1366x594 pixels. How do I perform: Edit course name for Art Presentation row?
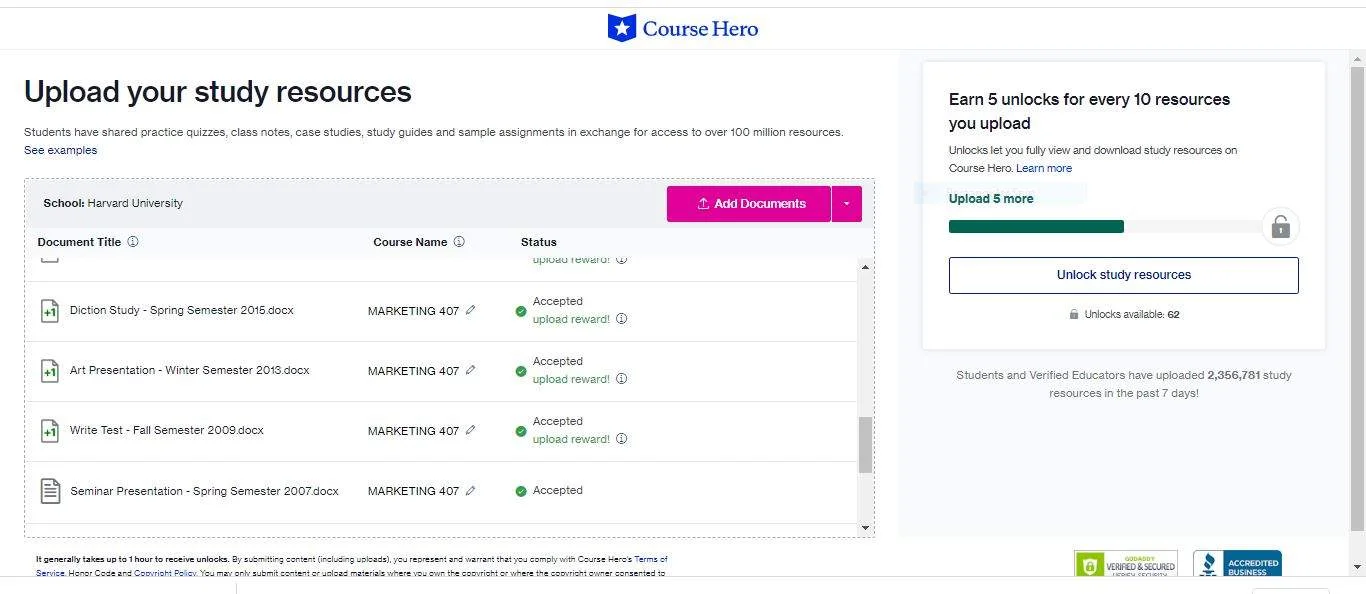471,370
